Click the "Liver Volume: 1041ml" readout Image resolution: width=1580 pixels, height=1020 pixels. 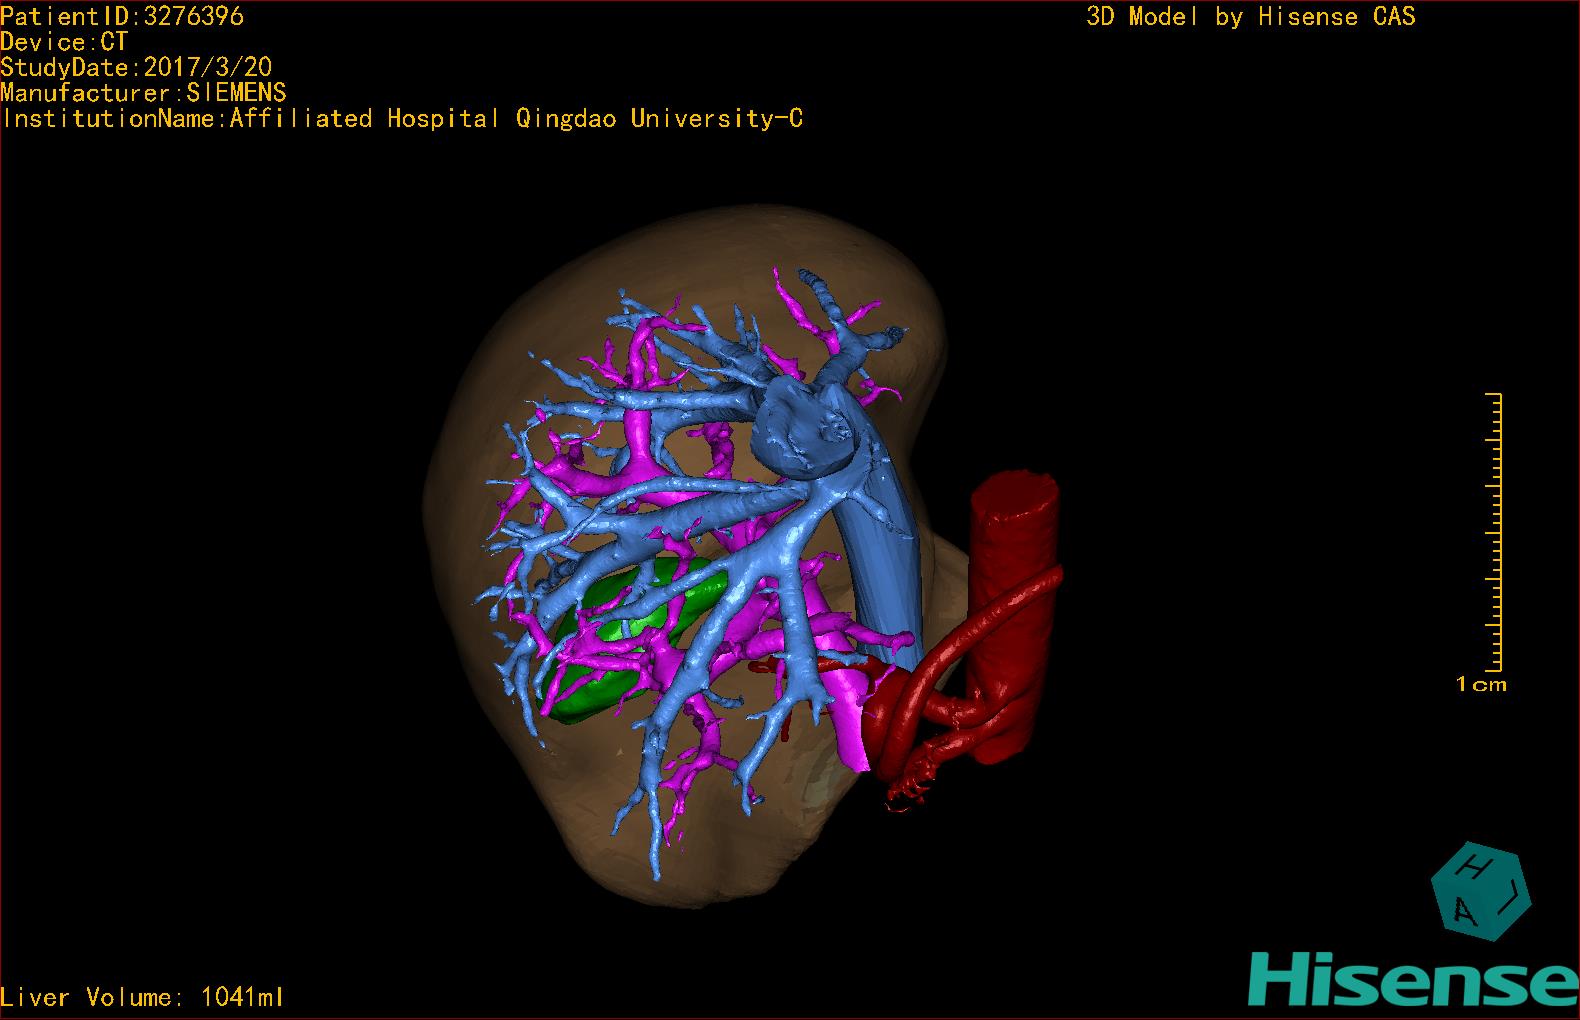(142, 997)
